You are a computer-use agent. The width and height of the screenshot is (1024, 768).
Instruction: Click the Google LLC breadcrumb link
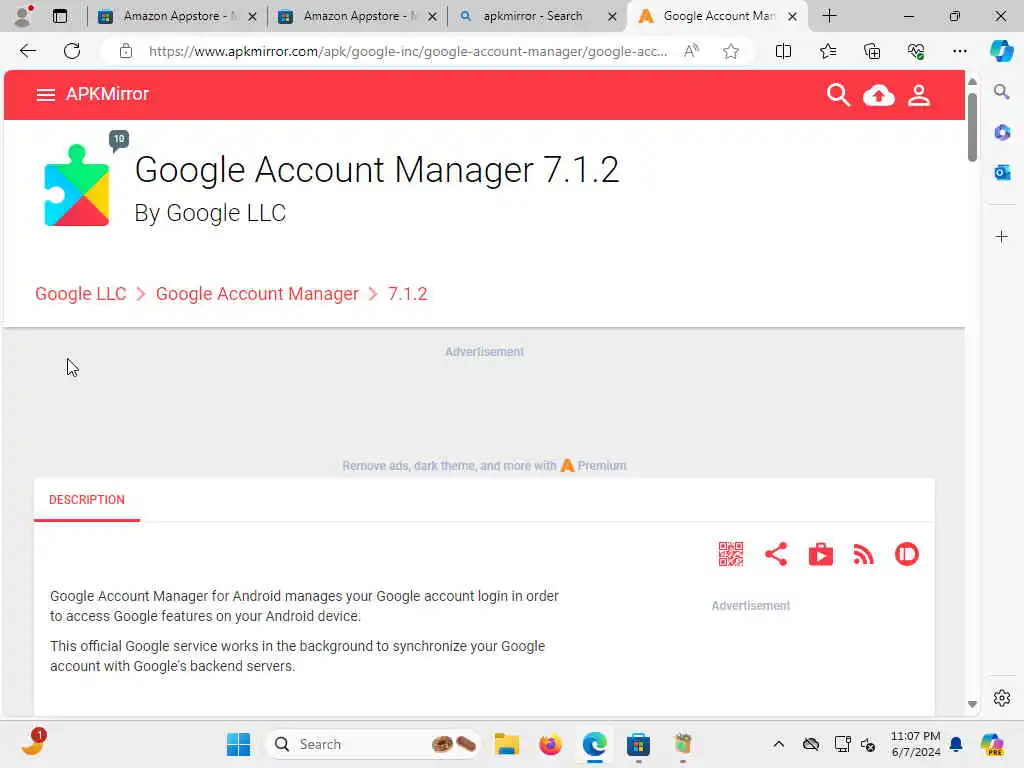click(x=80, y=294)
